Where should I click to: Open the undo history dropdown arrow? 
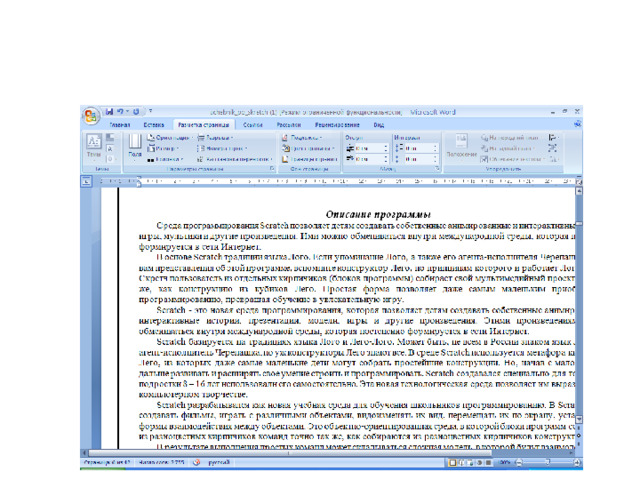[x=127, y=111]
